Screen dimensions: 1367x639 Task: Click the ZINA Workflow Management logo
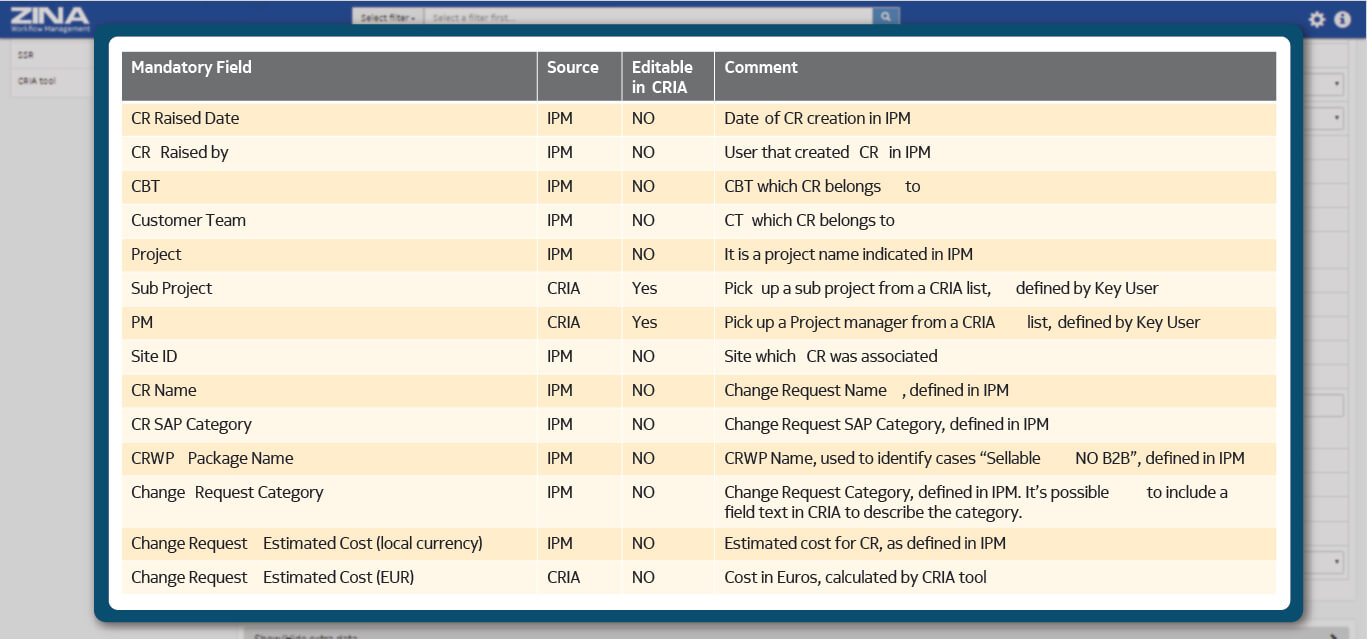(49, 19)
